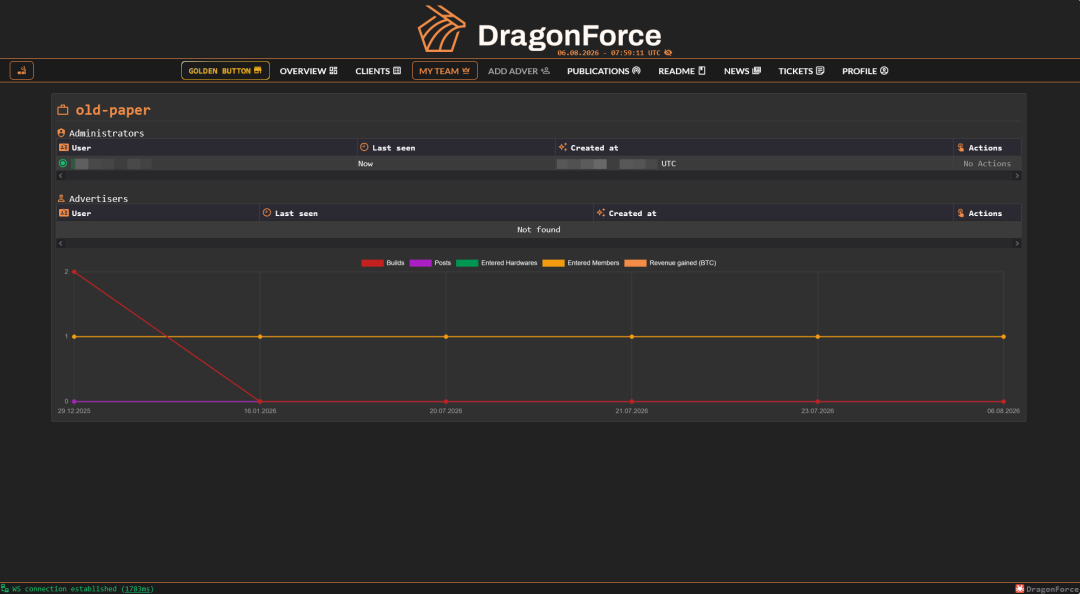1080x594 pixels.
Task: Click the Profile user icon
Action: coord(884,70)
